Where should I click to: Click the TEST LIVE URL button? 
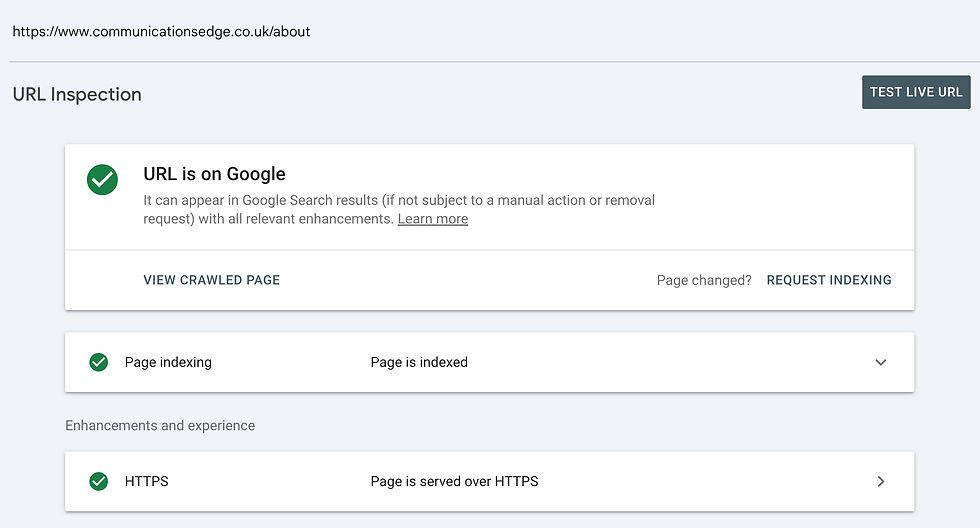(x=916, y=92)
